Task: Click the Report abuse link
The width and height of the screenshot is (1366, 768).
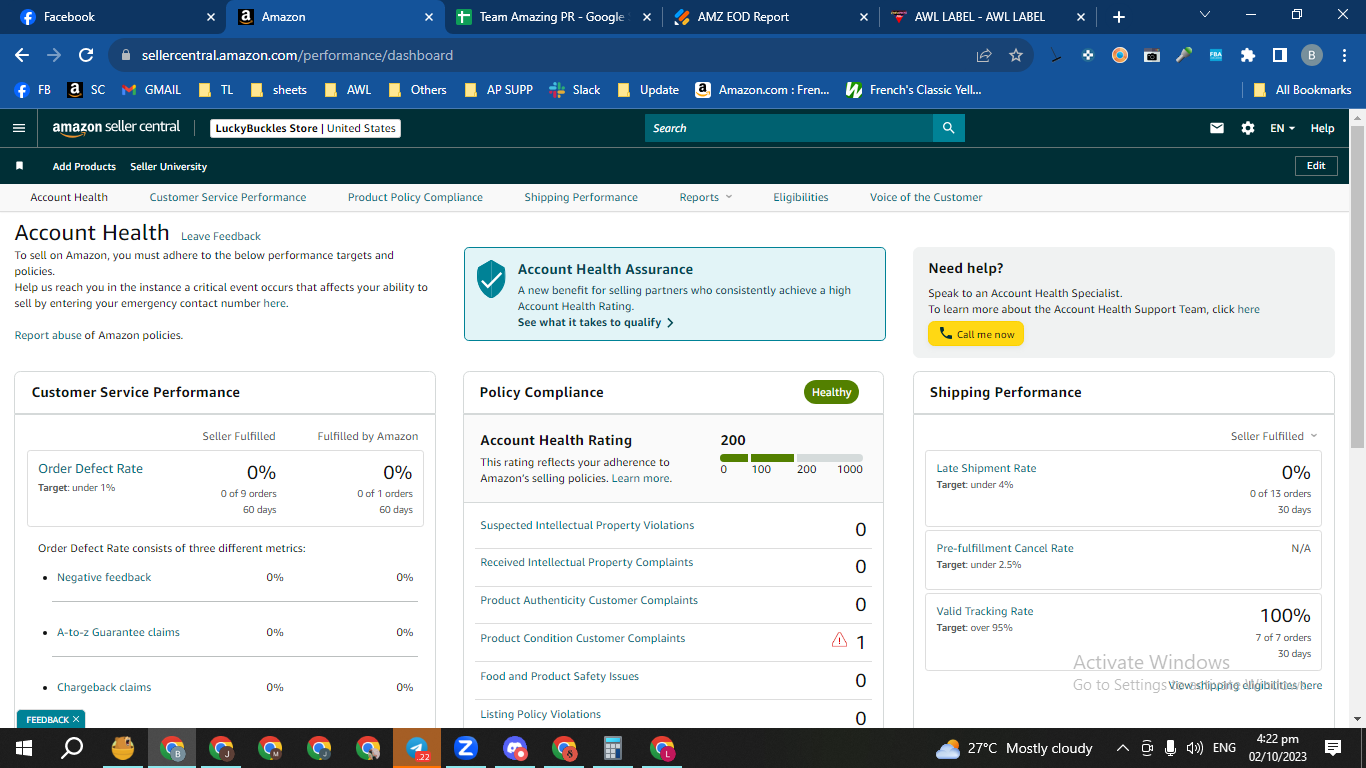Action: 48,335
